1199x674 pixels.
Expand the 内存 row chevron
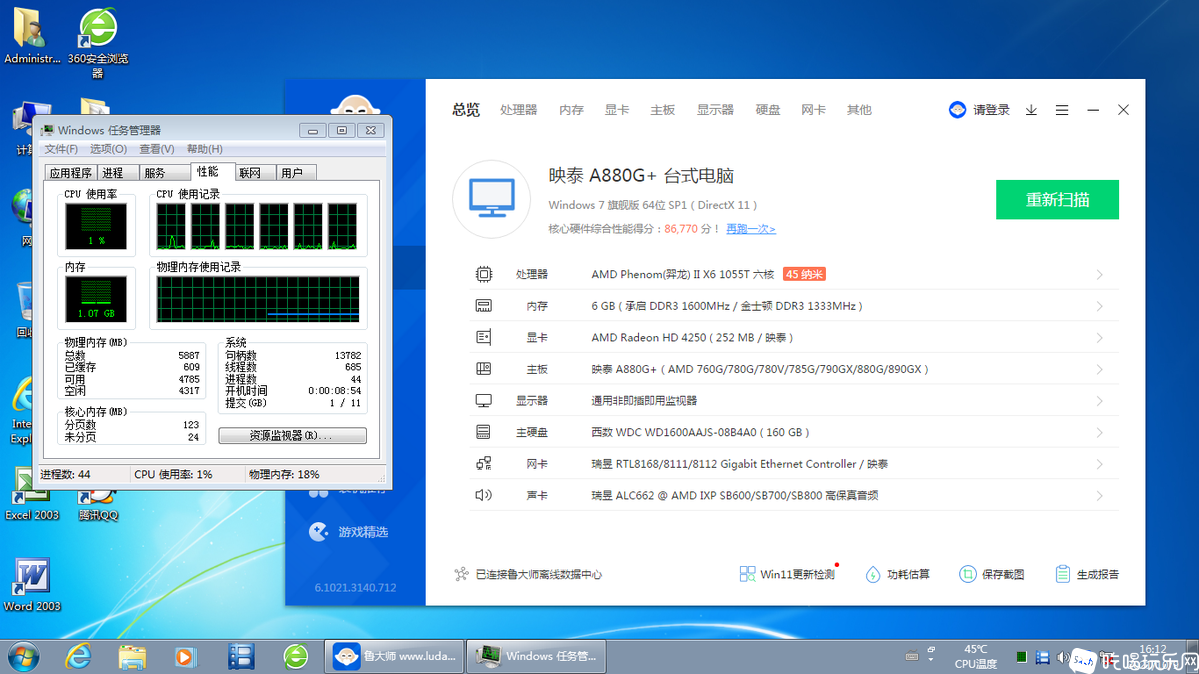(x=1100, y=306)
